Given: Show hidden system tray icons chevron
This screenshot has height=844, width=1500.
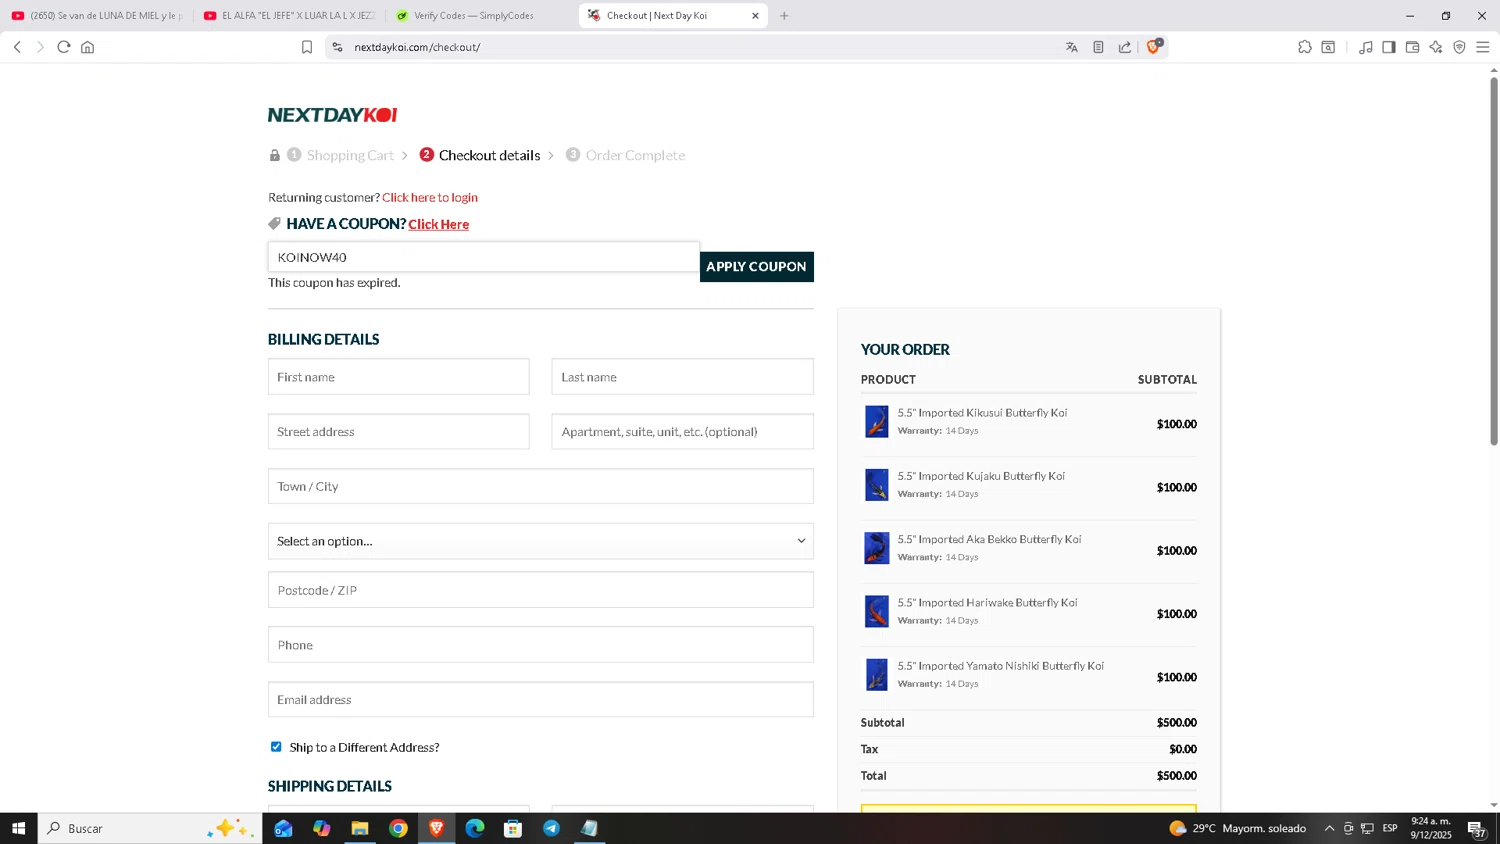Looking at the screenshot, I should pyautogui.click(x=1329, y=828).
